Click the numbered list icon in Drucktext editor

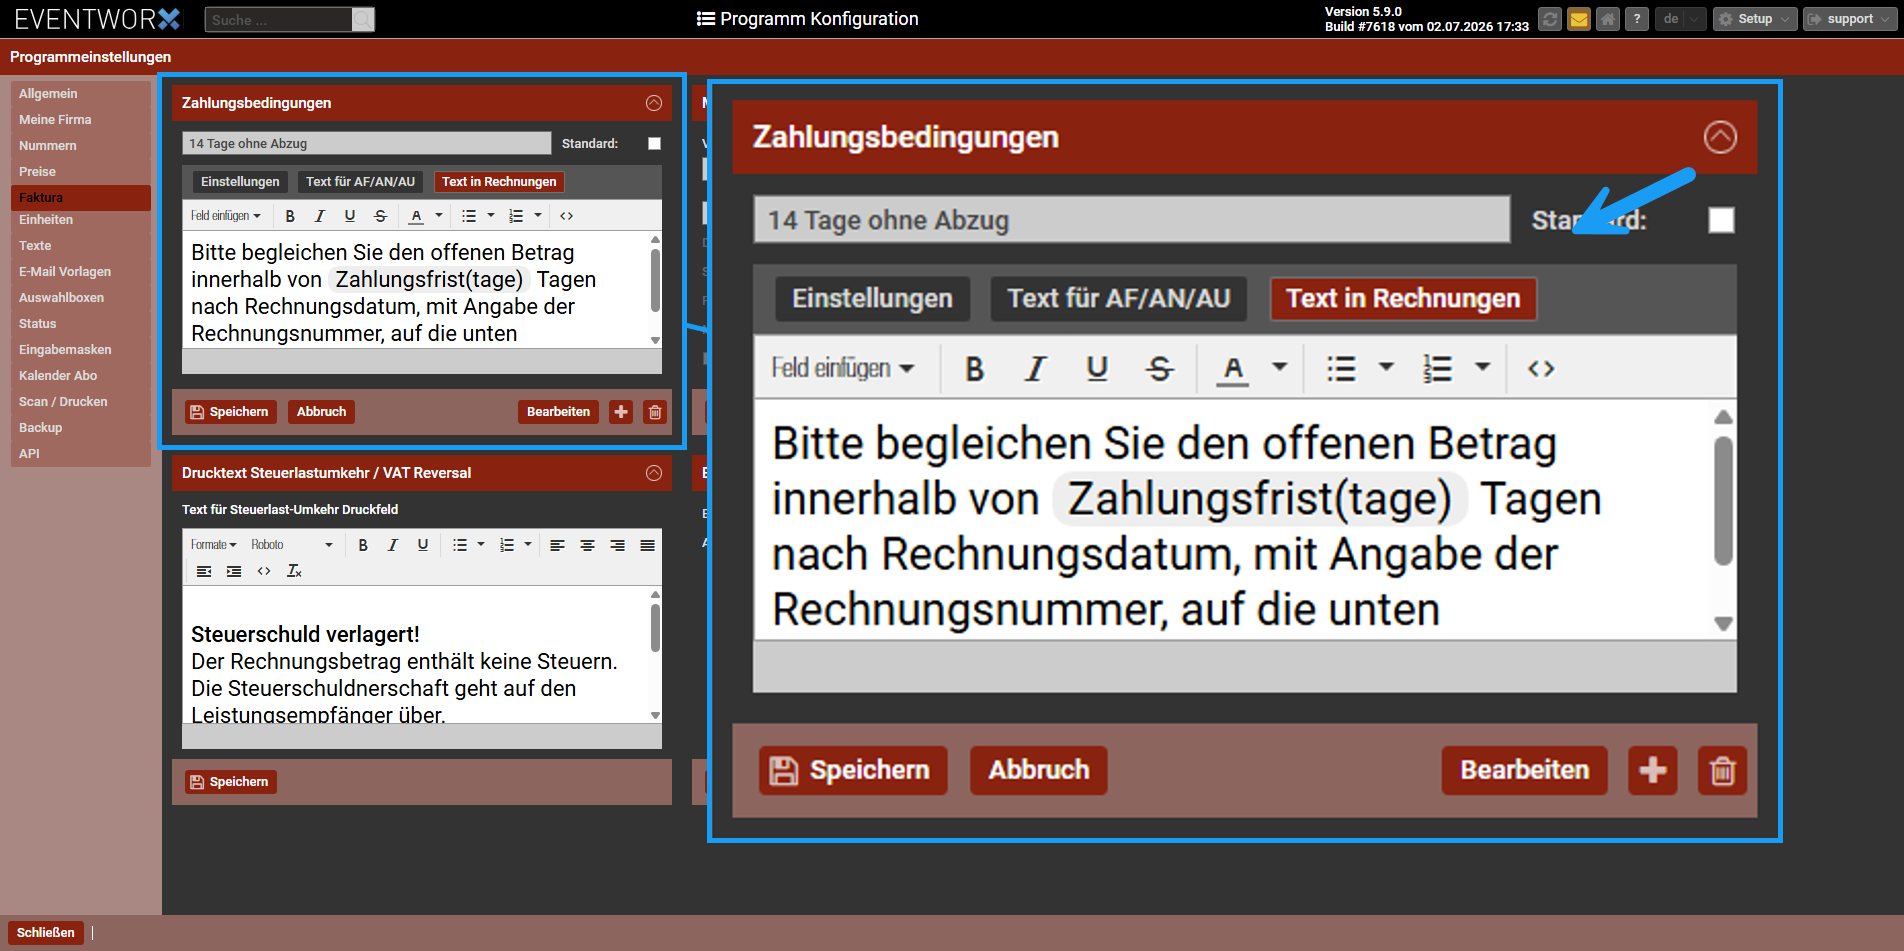pos(507,545)
